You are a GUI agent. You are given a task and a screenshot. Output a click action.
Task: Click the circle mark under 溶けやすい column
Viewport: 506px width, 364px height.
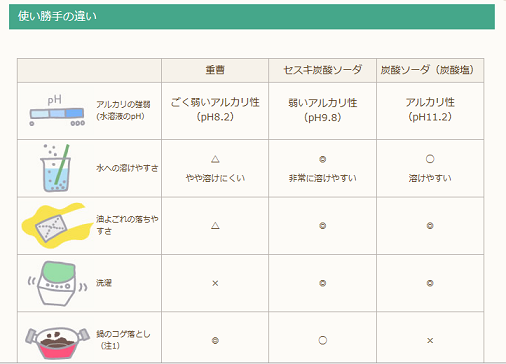coord(430,159)
